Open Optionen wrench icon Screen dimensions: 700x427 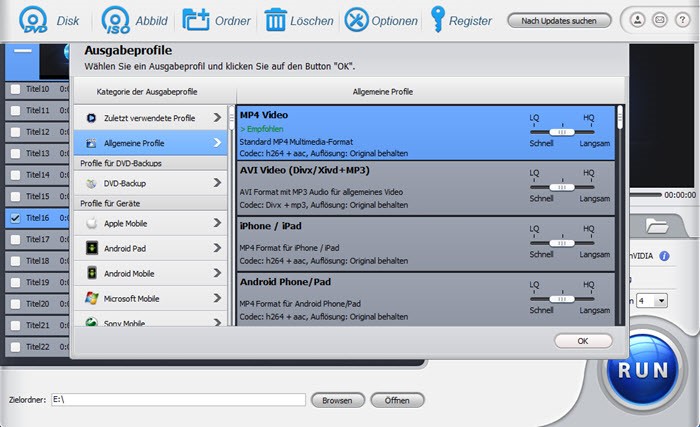(x=356, y=20)
